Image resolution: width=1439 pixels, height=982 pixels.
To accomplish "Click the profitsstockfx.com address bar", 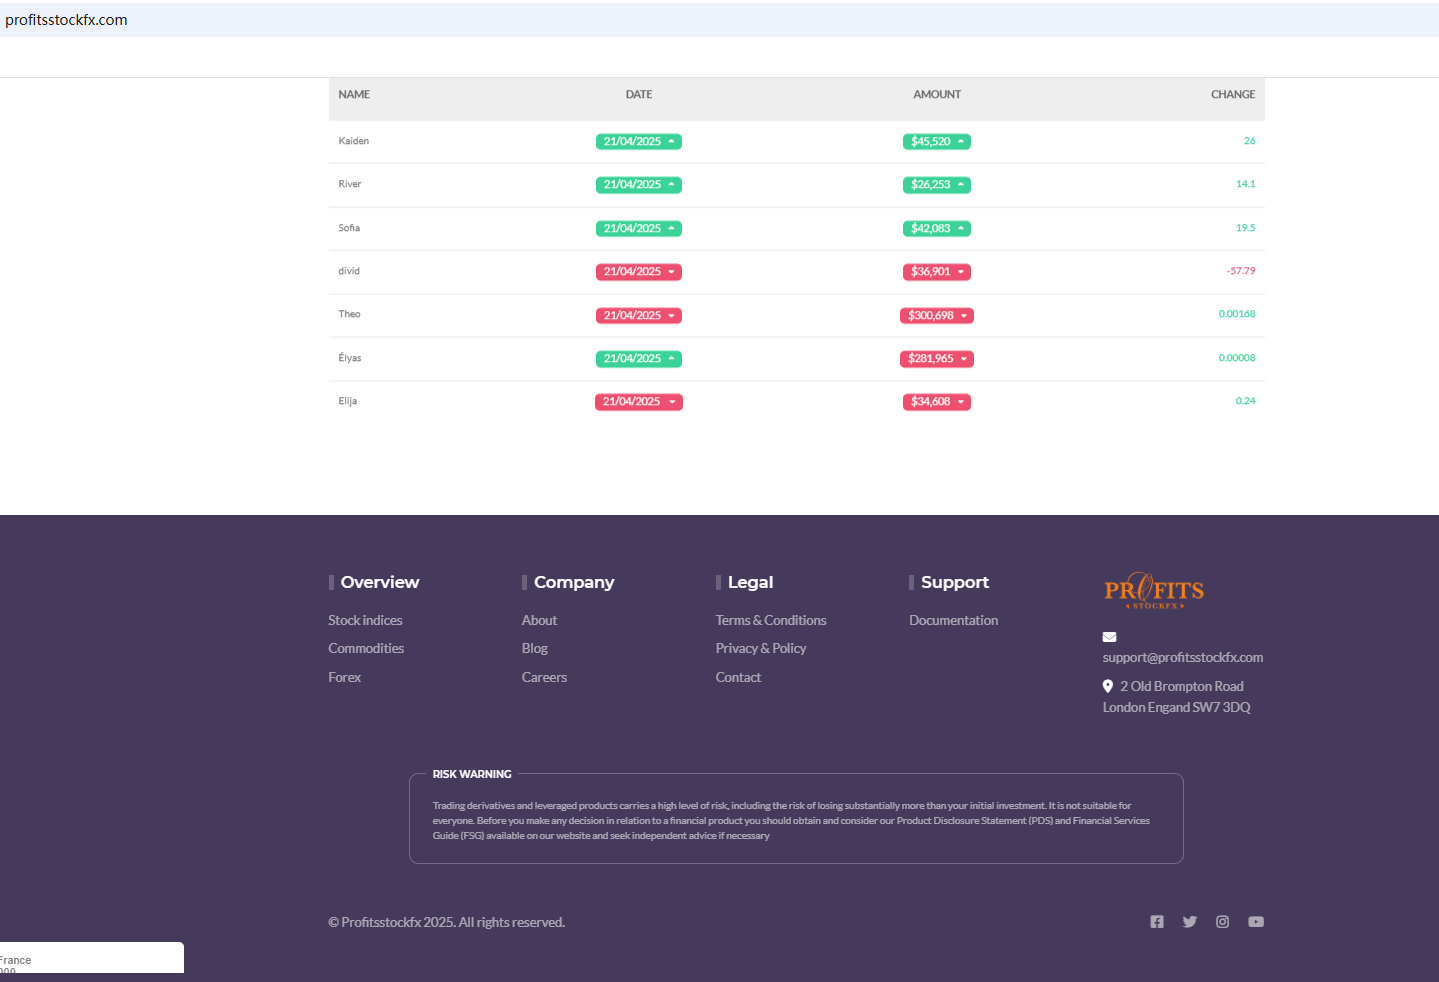I will tap(66, 20).
